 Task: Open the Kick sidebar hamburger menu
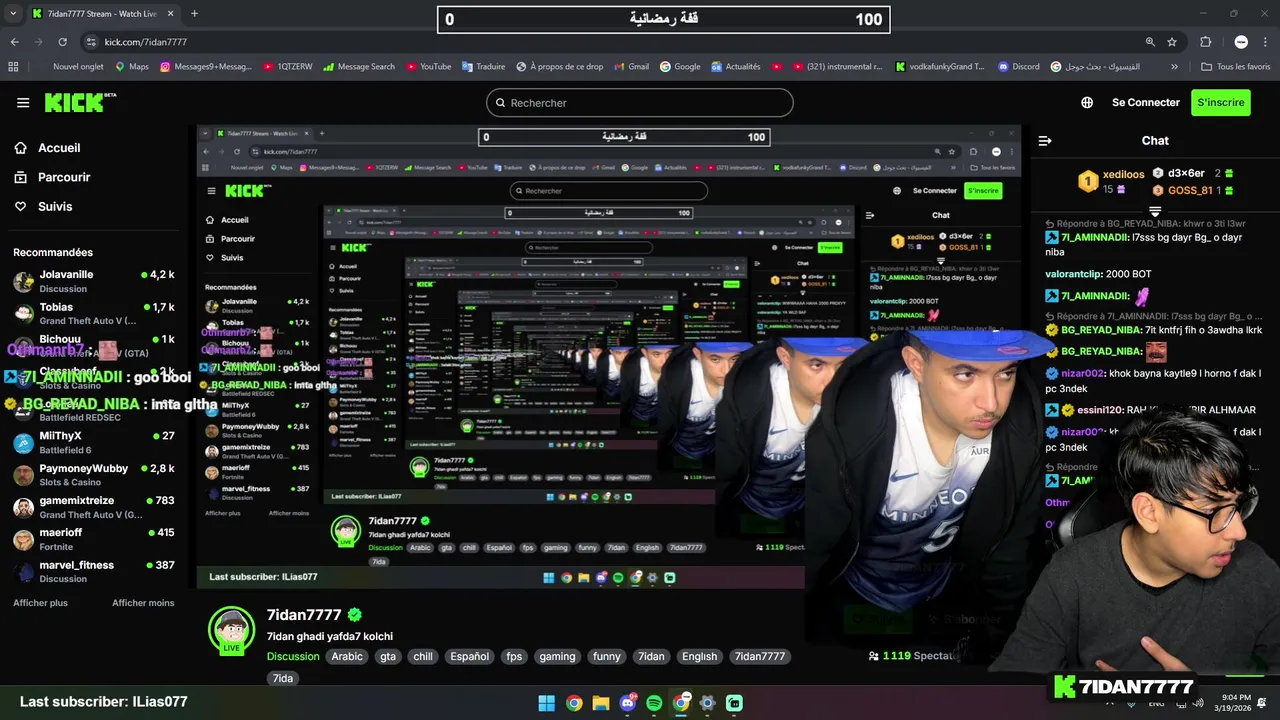point(23,102)
